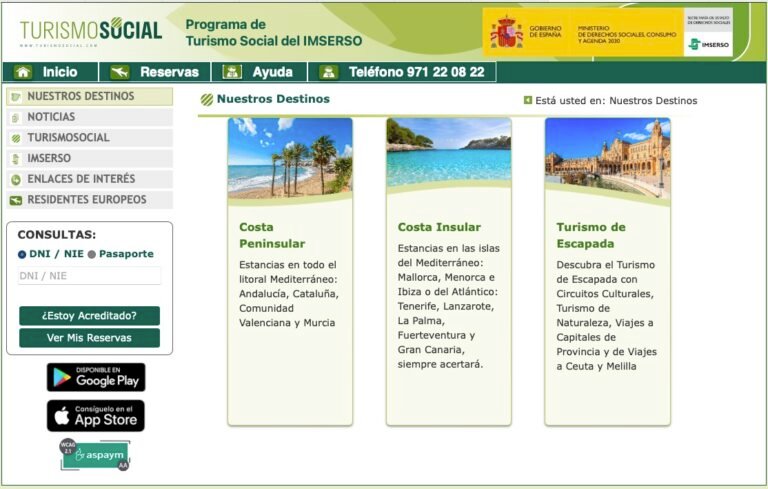The image size is (768, 489).
Task: Click the ¿Estoy Acreditado? button
Action: click(90, 316)
